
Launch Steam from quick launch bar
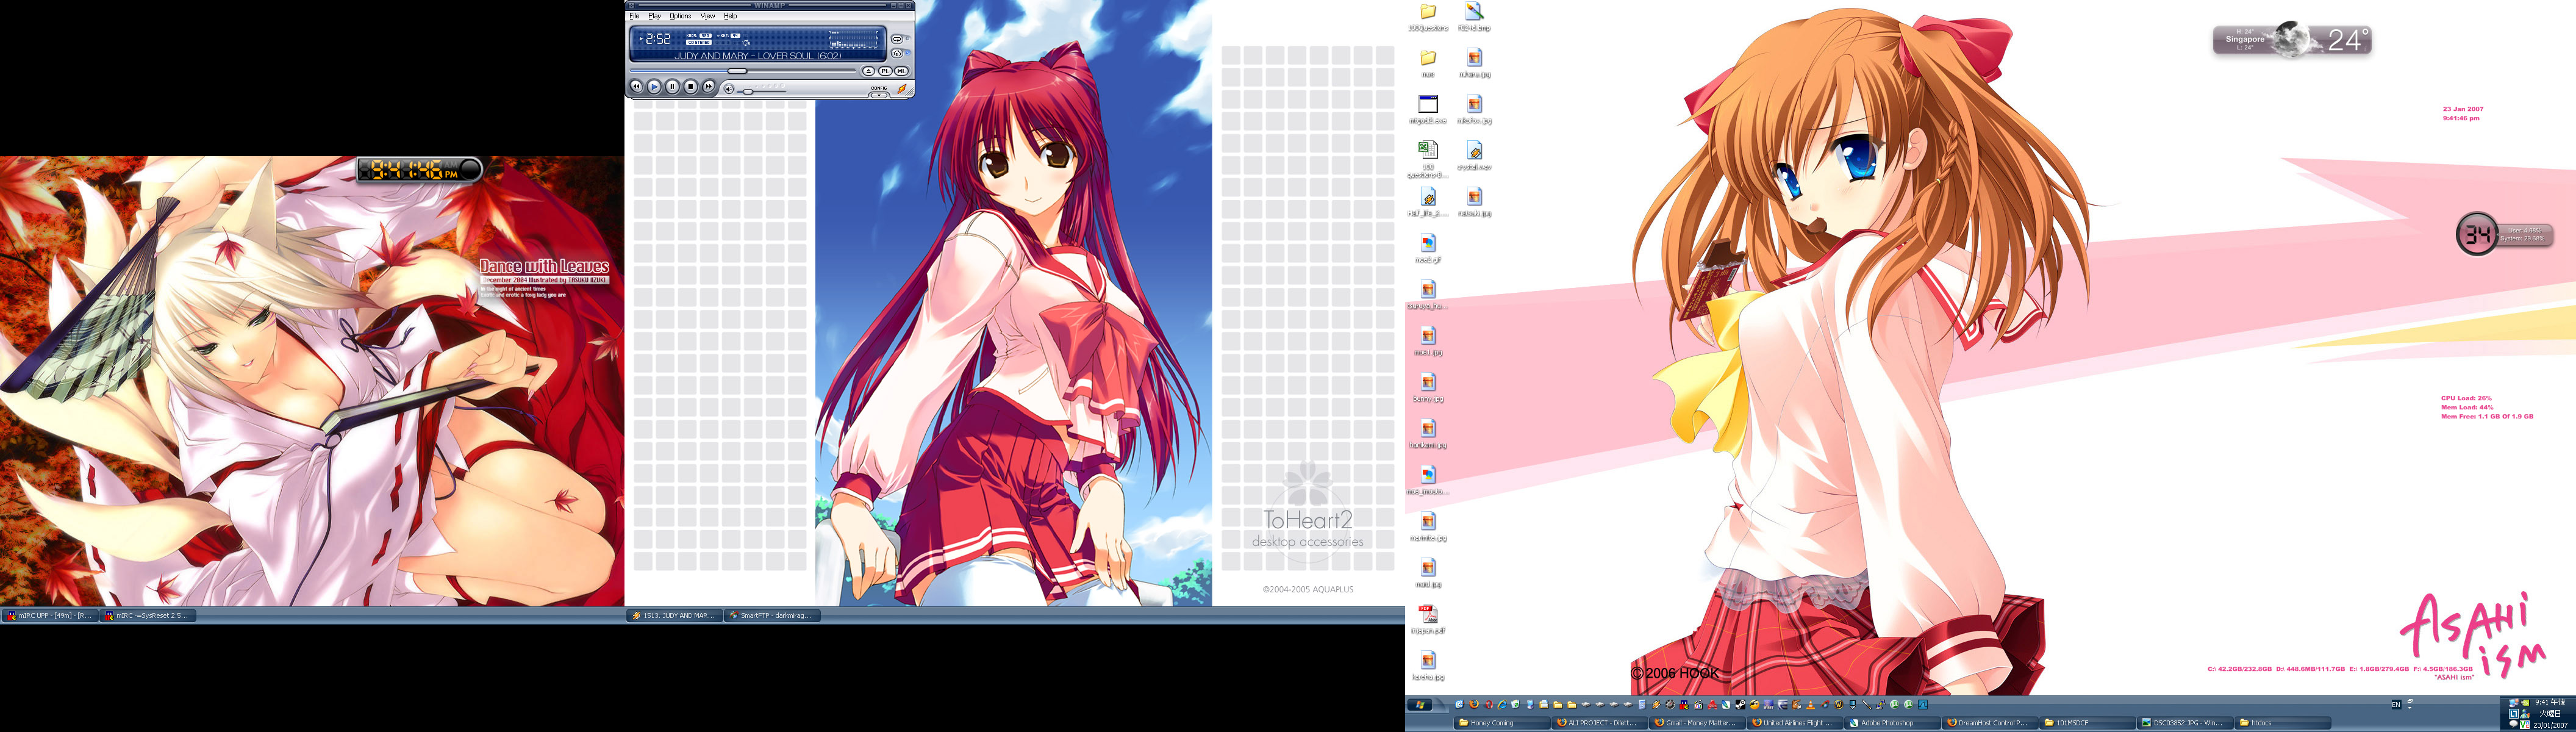[1740, 705]
